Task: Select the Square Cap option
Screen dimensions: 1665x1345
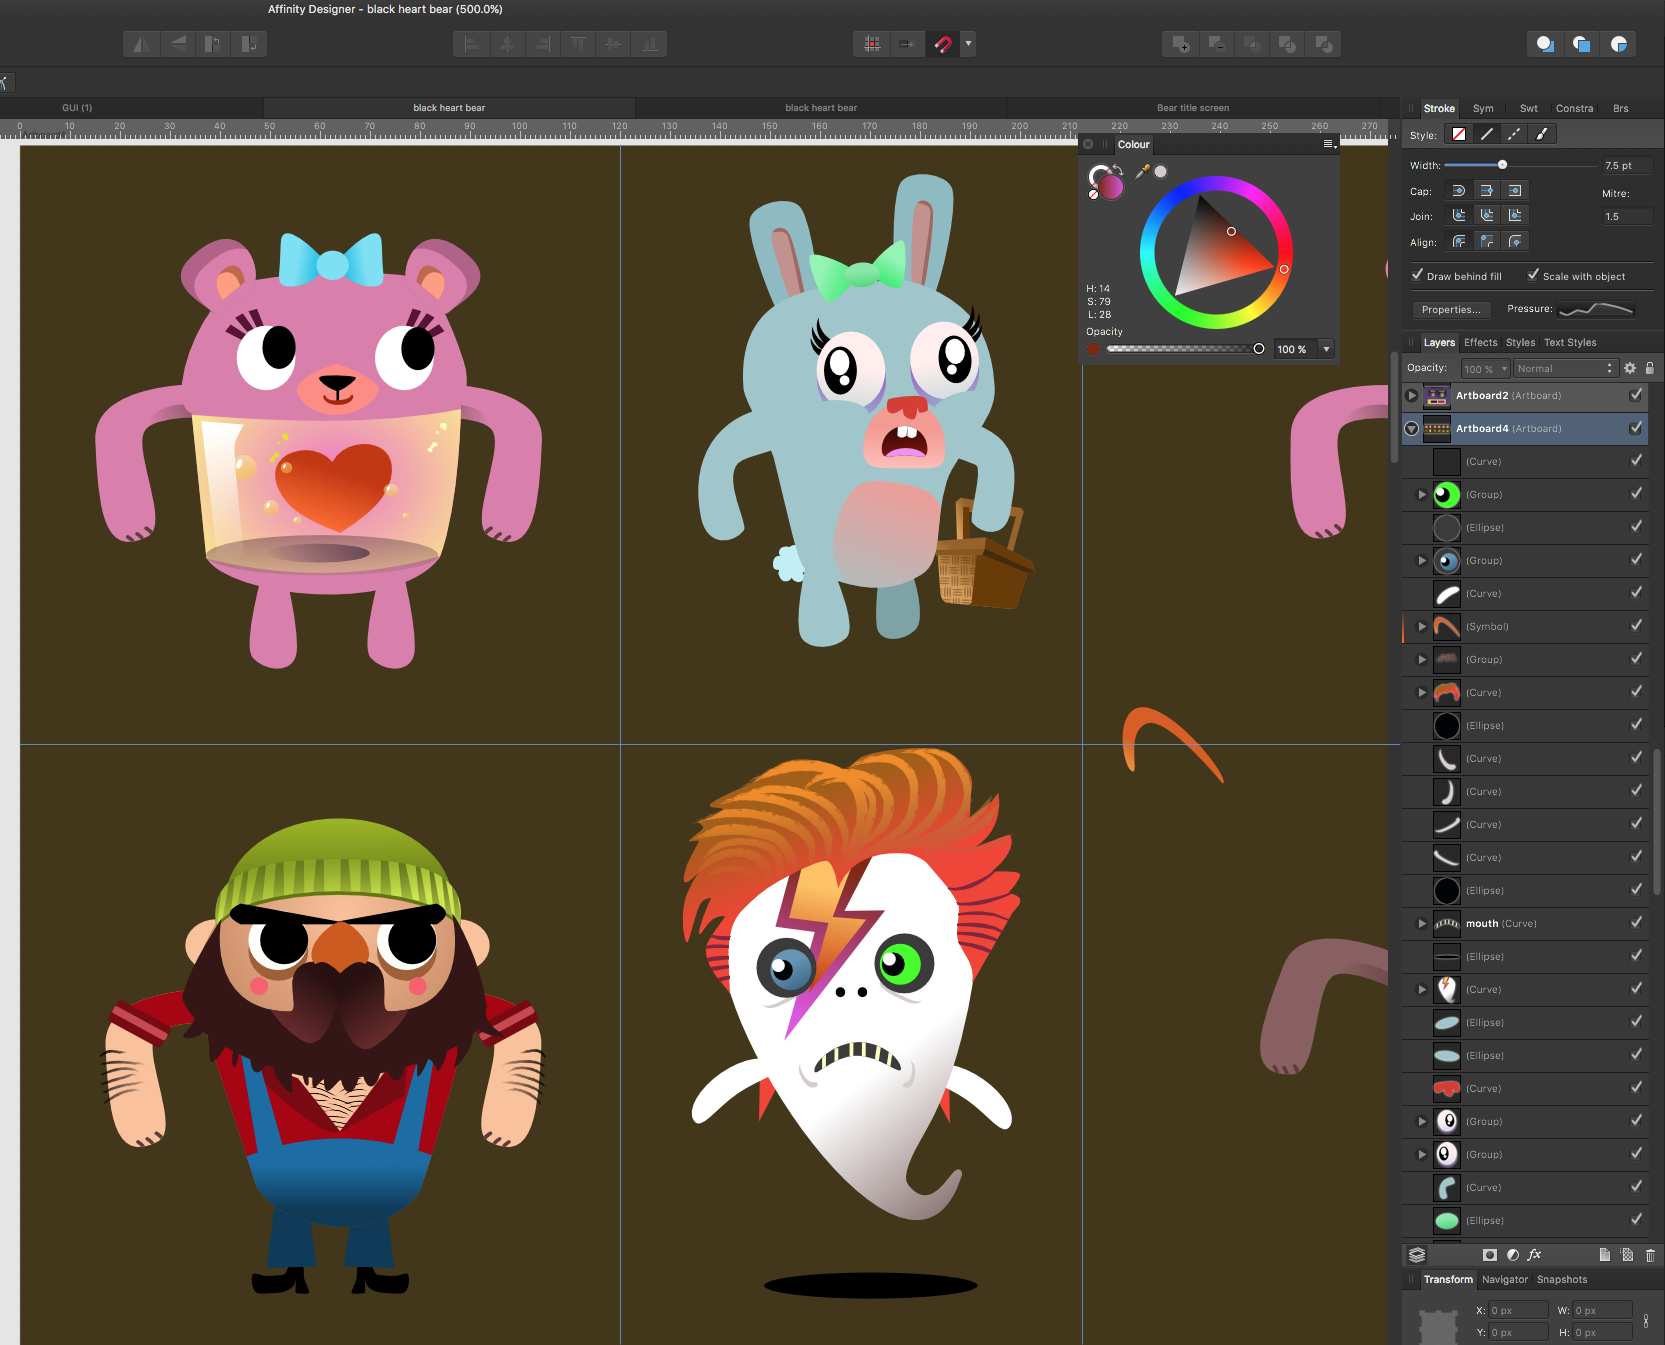Action: coord(1515,190)
